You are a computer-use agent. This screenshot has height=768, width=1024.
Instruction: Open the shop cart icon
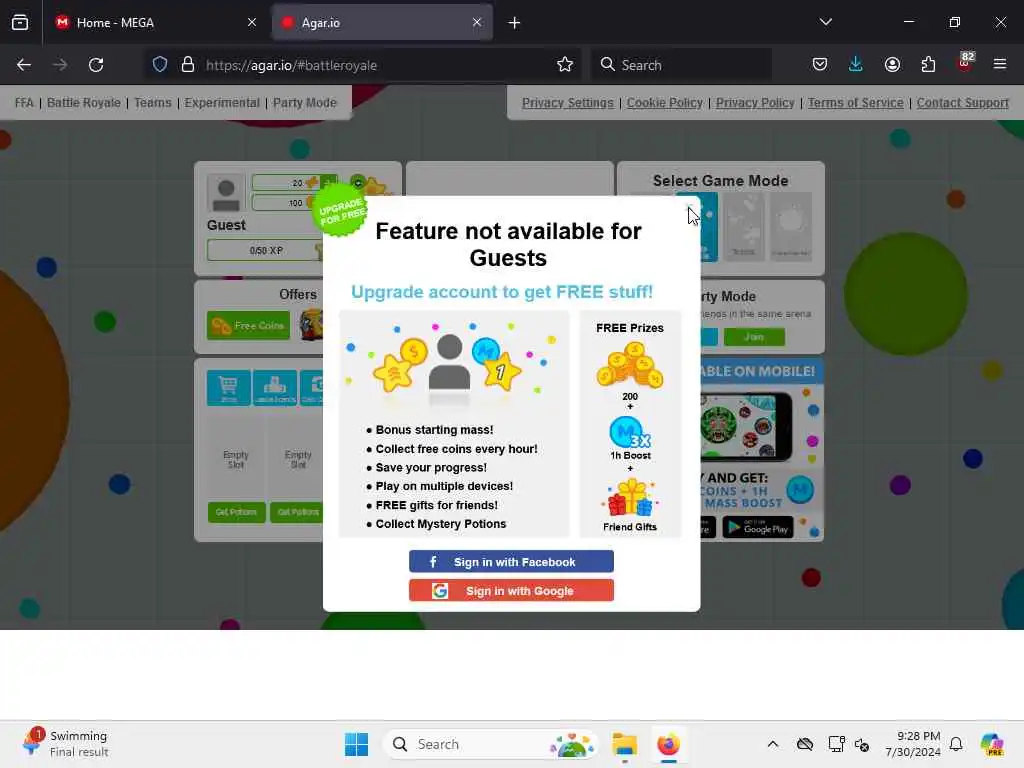229,388
